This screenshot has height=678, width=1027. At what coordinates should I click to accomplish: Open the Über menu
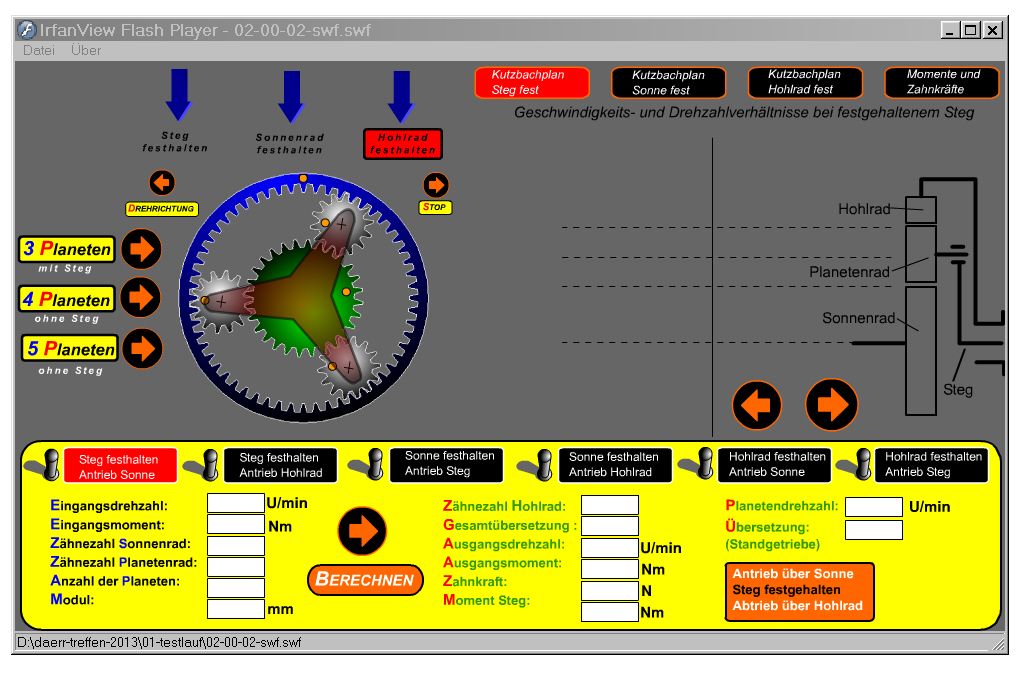click(x=86, y=50)
